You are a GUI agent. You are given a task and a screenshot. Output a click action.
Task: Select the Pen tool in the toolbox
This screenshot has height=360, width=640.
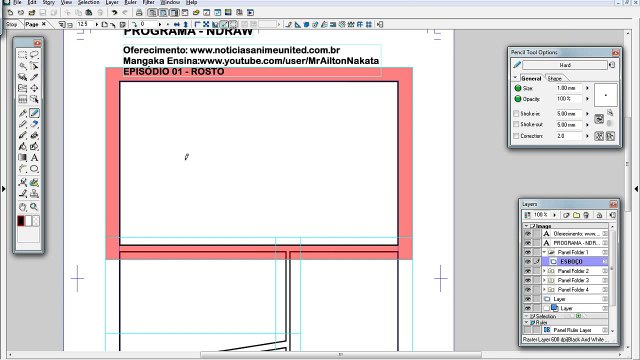coord(22,113)
